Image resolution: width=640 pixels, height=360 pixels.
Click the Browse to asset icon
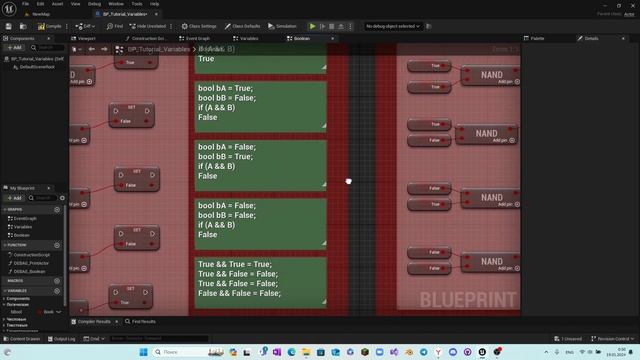pyautogui.click(x=23, y=26)
